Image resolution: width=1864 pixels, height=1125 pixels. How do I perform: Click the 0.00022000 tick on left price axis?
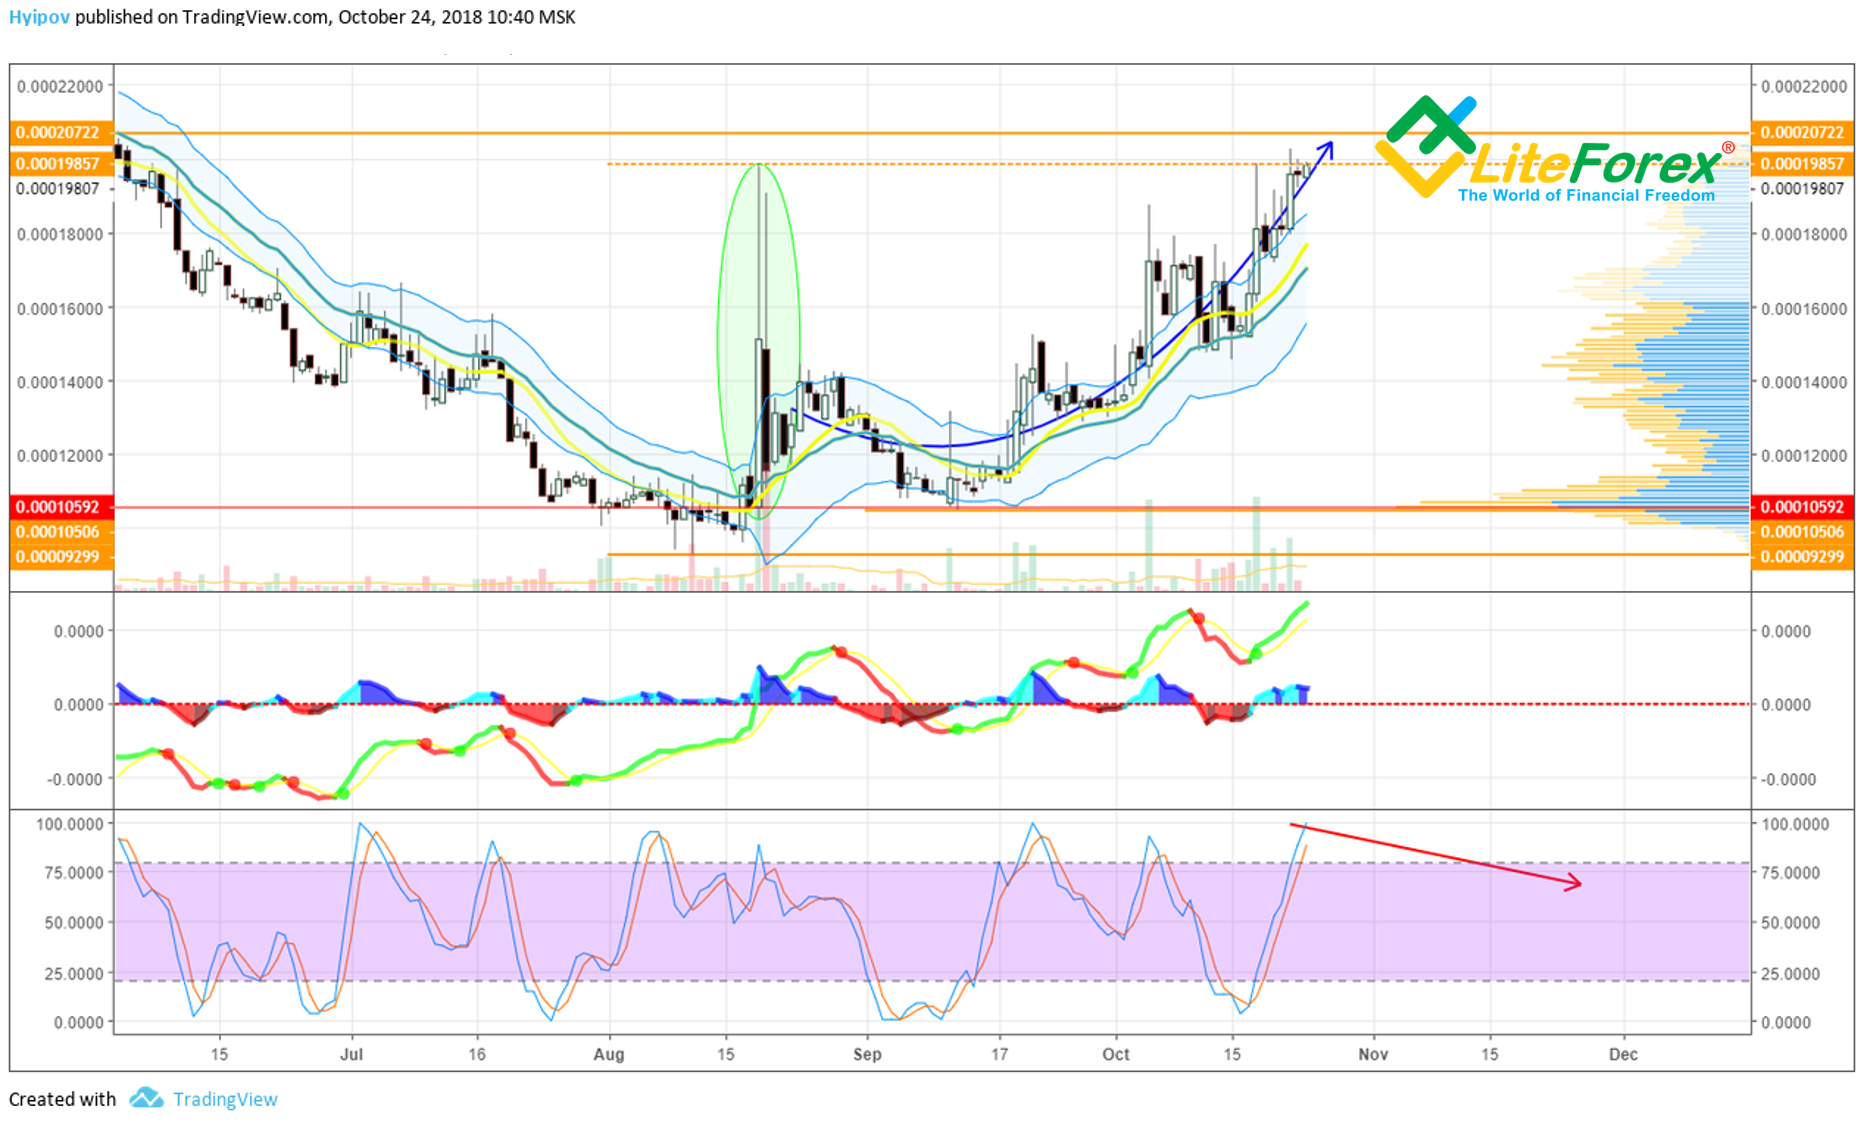click(60, 86)
